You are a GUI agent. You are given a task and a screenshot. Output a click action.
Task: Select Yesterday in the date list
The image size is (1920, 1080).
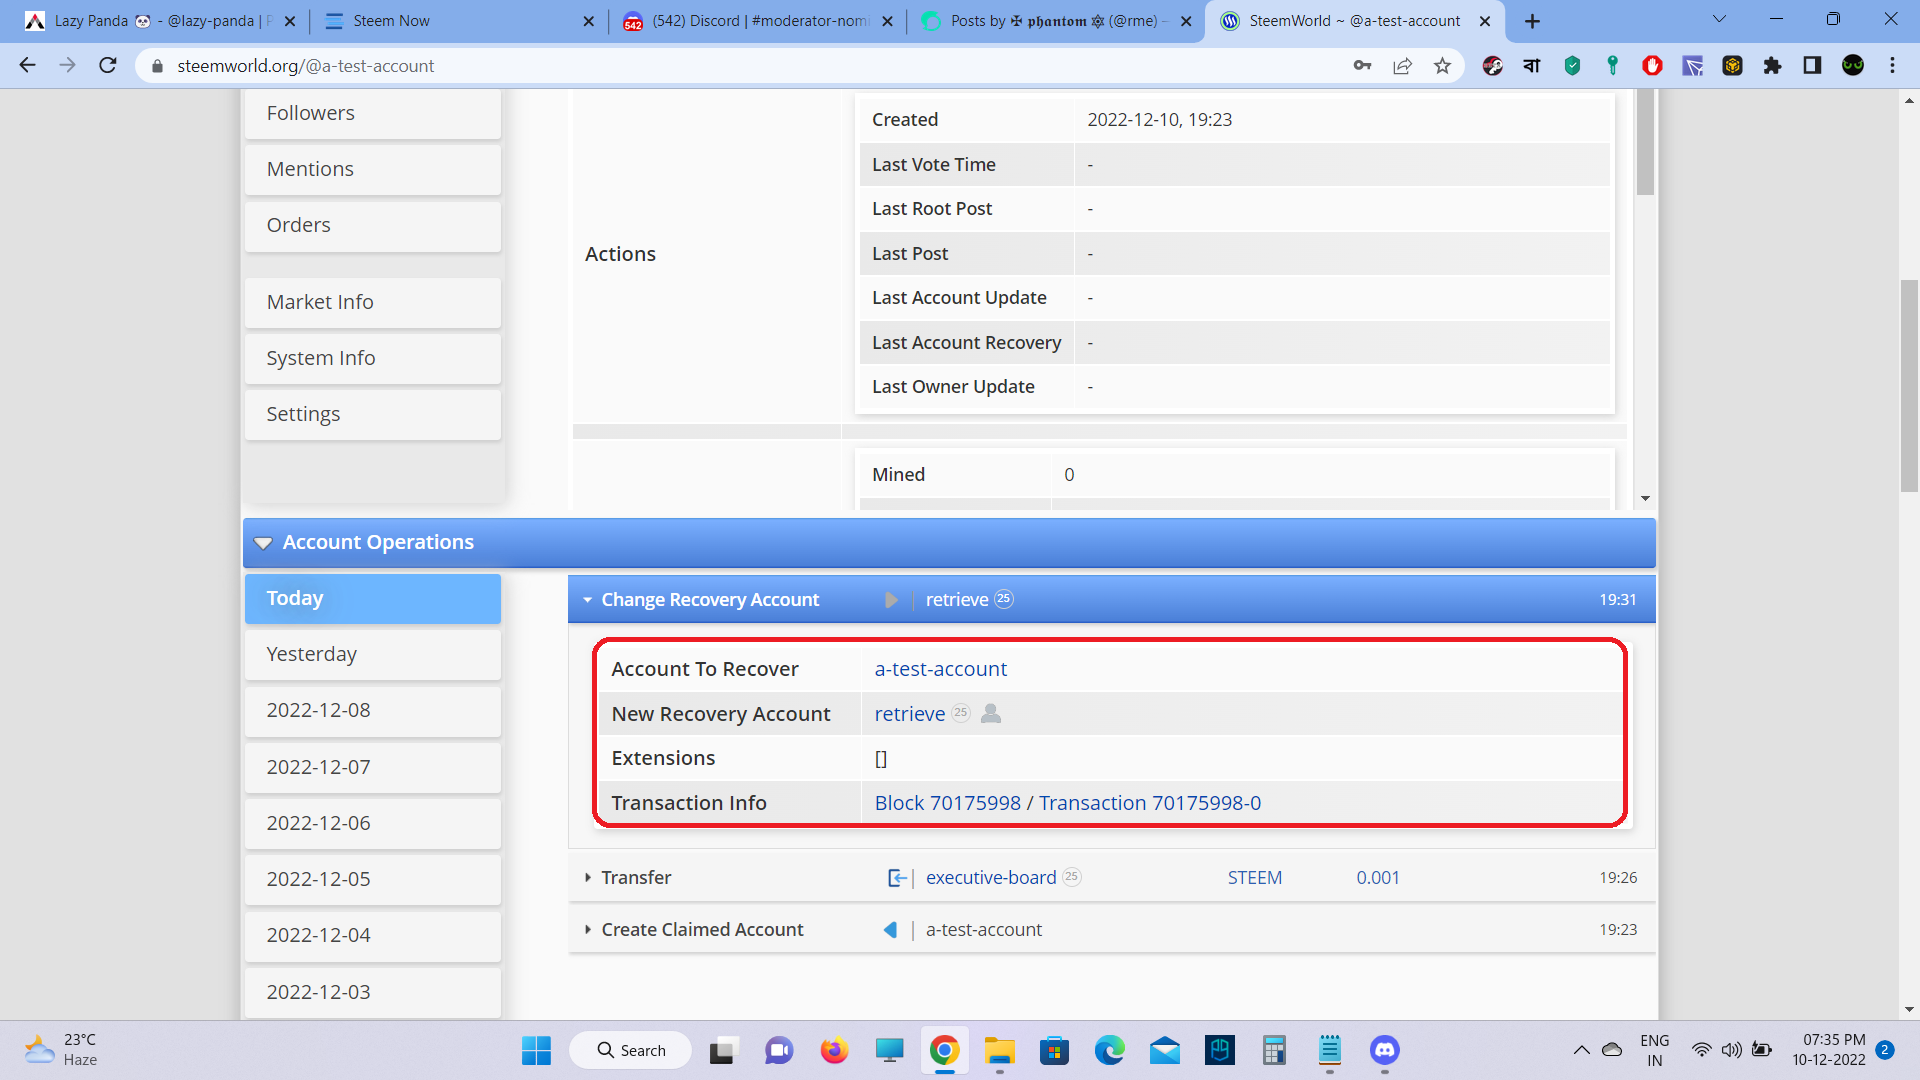372,654
